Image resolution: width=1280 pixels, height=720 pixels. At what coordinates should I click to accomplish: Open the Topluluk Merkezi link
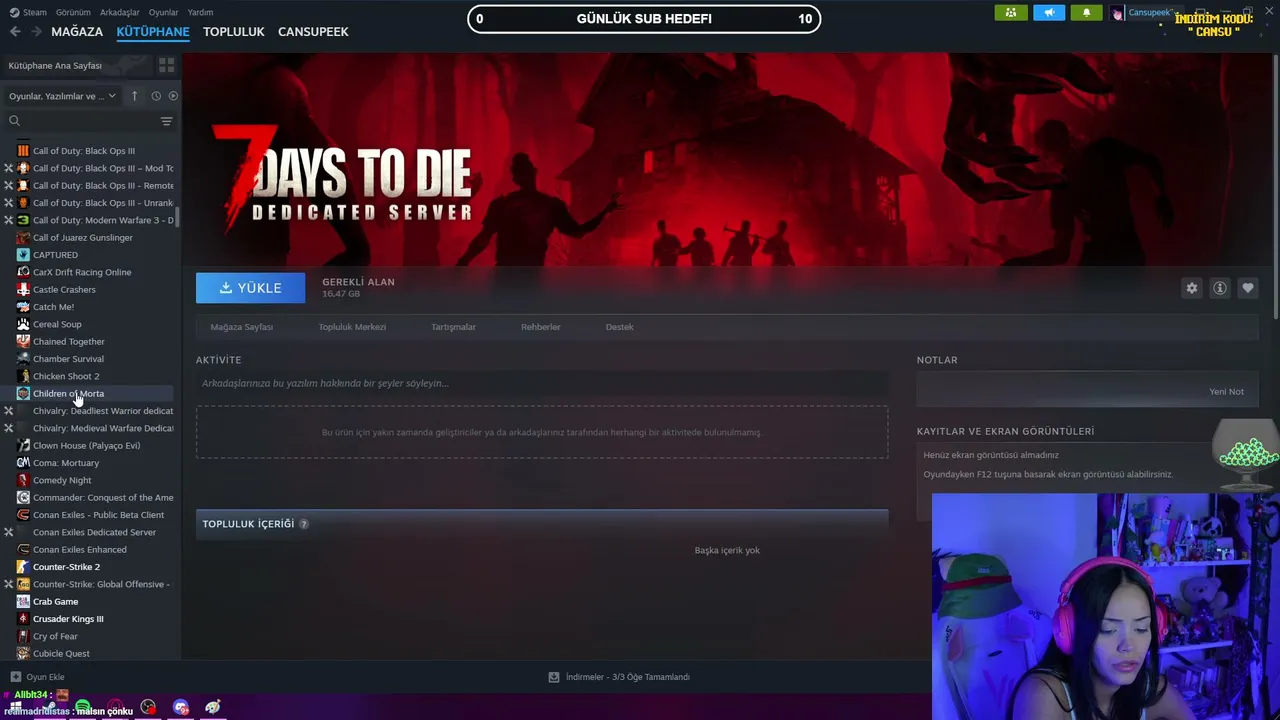coord(352,327)
